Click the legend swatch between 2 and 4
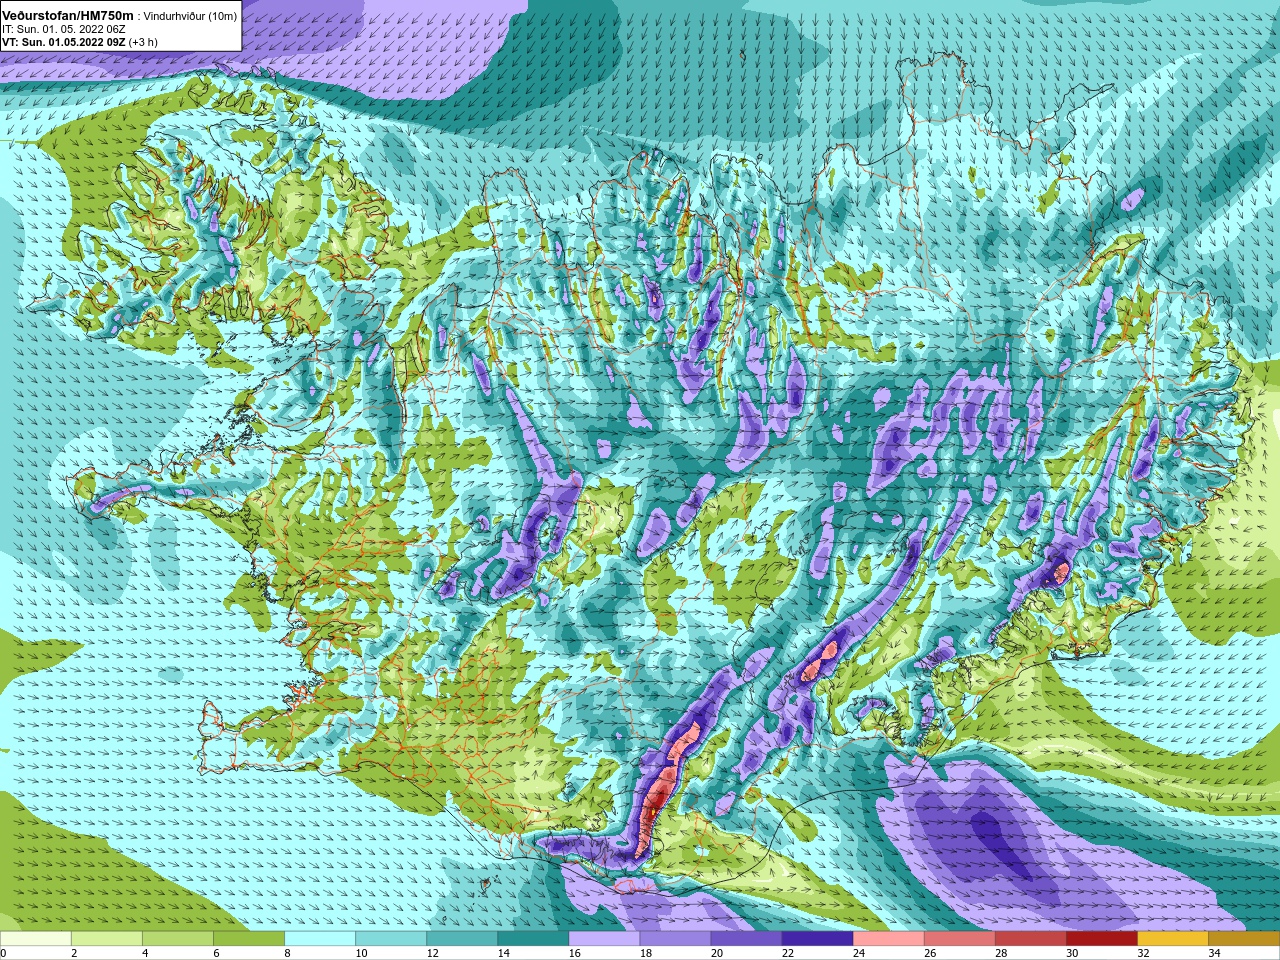Screen dimensions: 1280x960 [107, 939]
